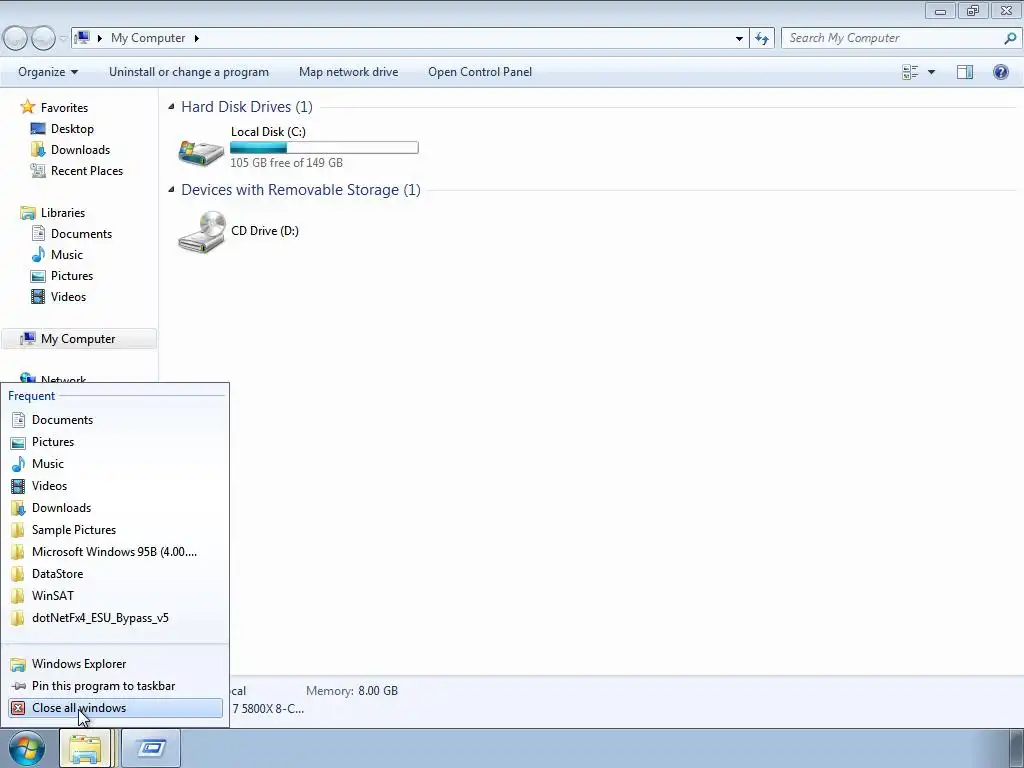Click the Music note icon in the sidebar

39,254
